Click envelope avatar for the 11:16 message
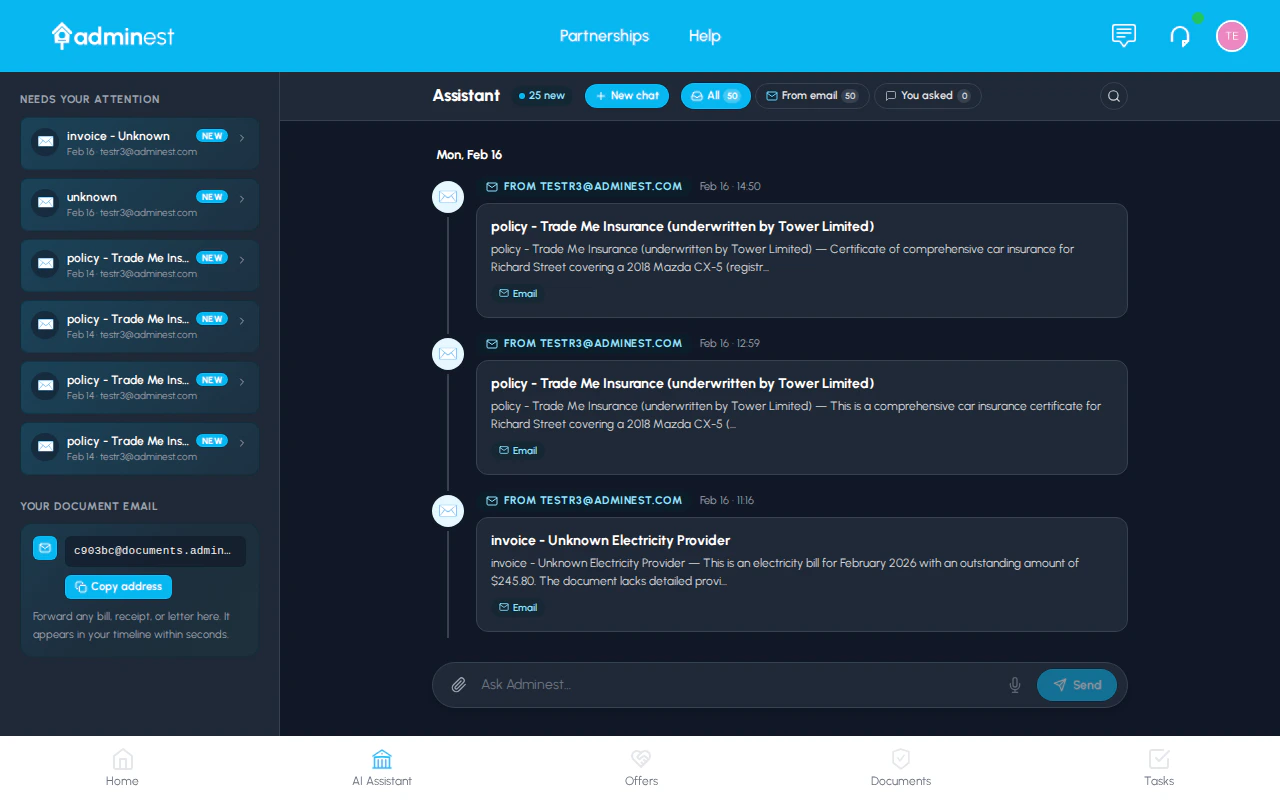The height and width of the screenshot is (800, 1280). pos(448,511)
